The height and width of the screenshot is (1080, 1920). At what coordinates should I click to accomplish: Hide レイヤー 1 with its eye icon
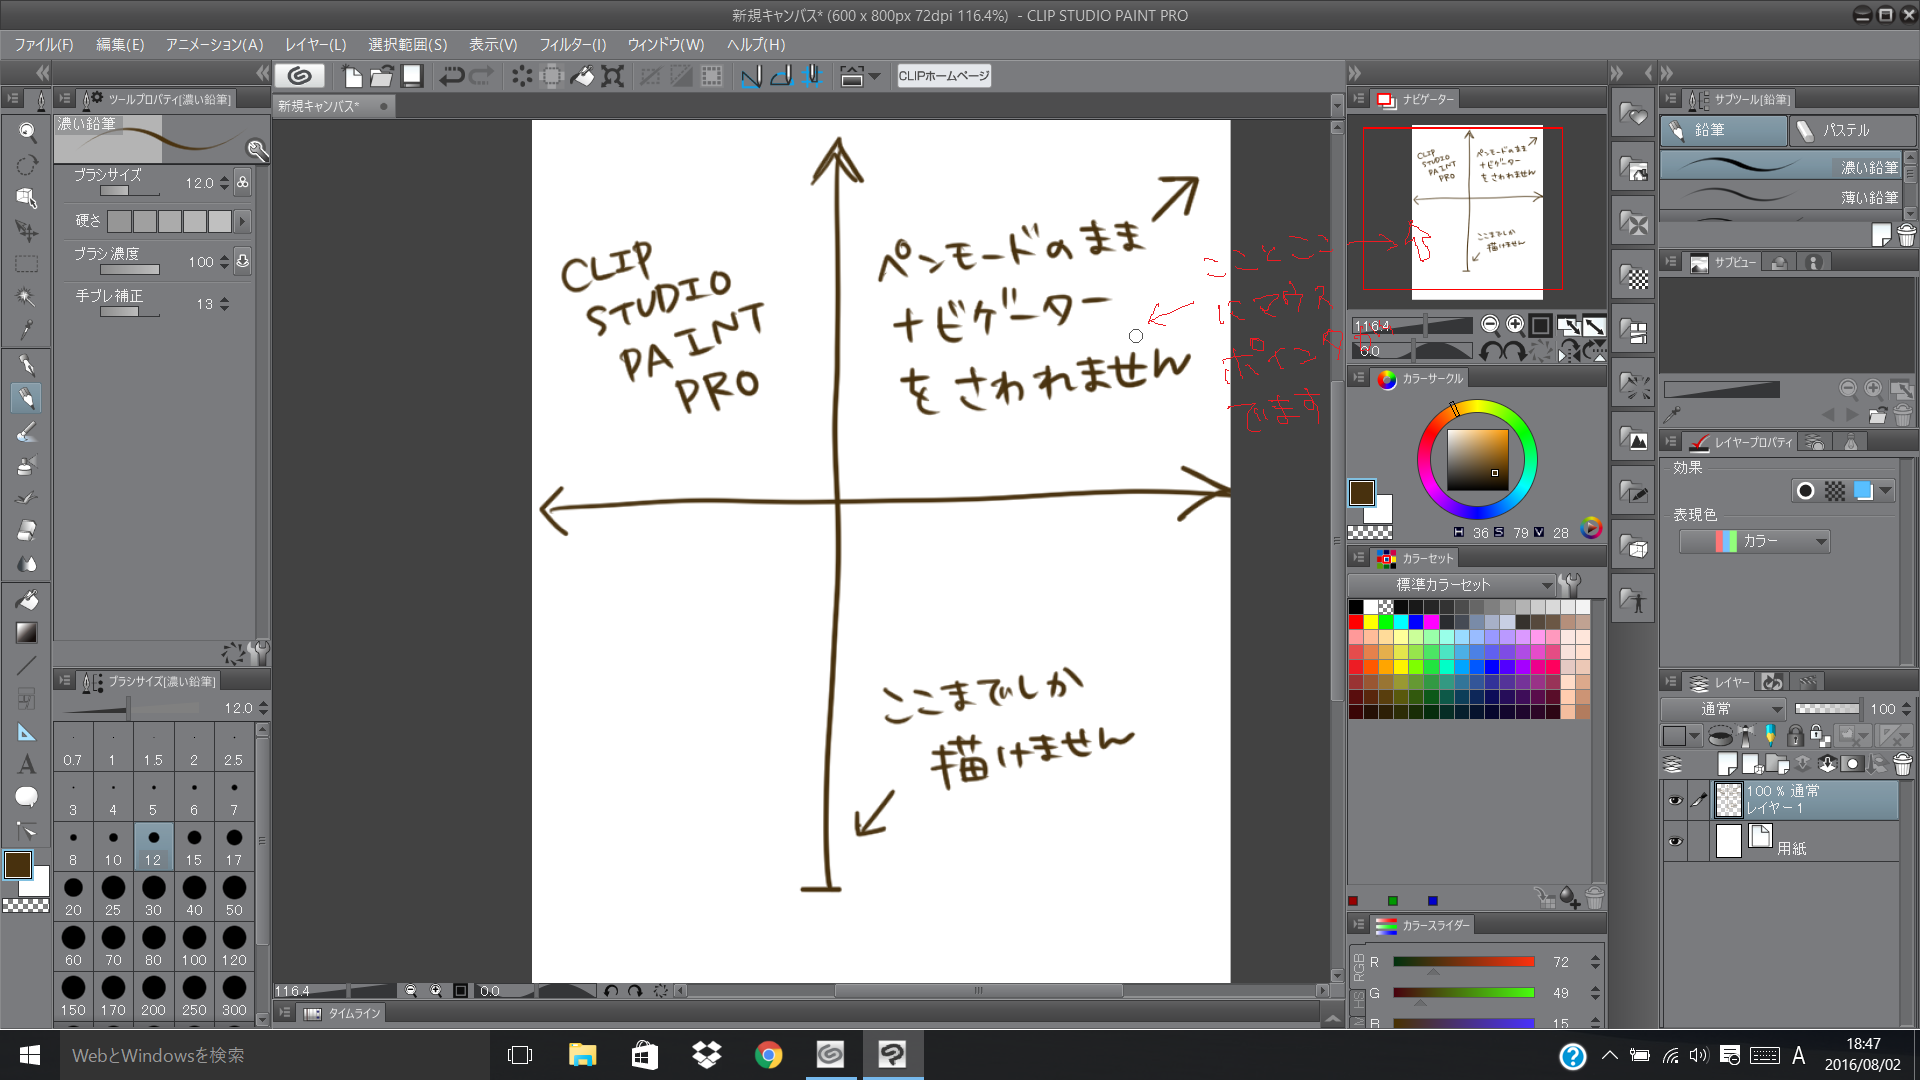1675,800
